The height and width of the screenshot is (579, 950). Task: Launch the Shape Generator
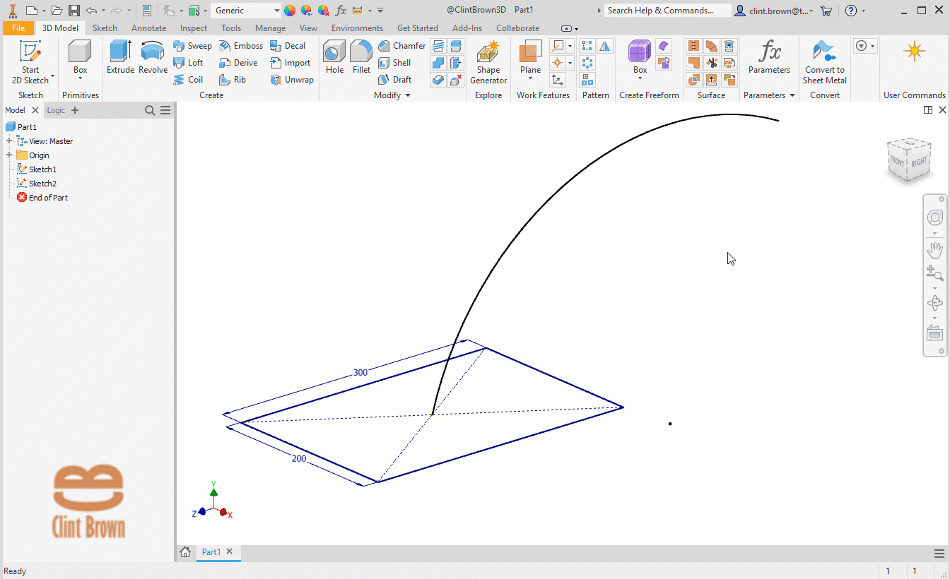[487, 60]
